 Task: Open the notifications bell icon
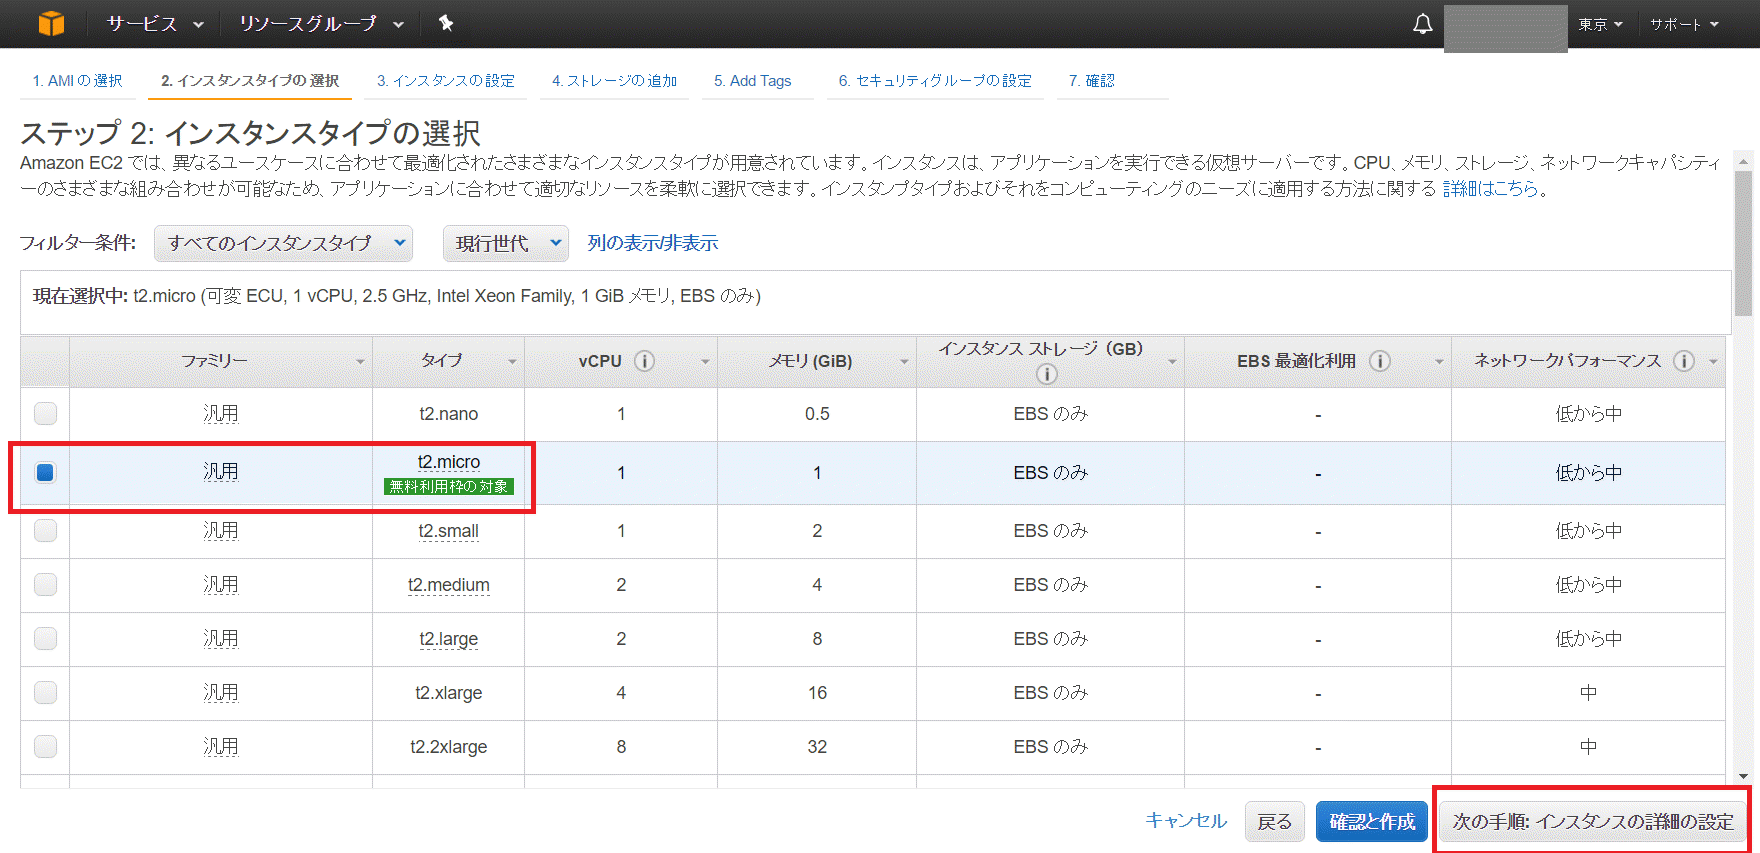tap(1422, 24)
